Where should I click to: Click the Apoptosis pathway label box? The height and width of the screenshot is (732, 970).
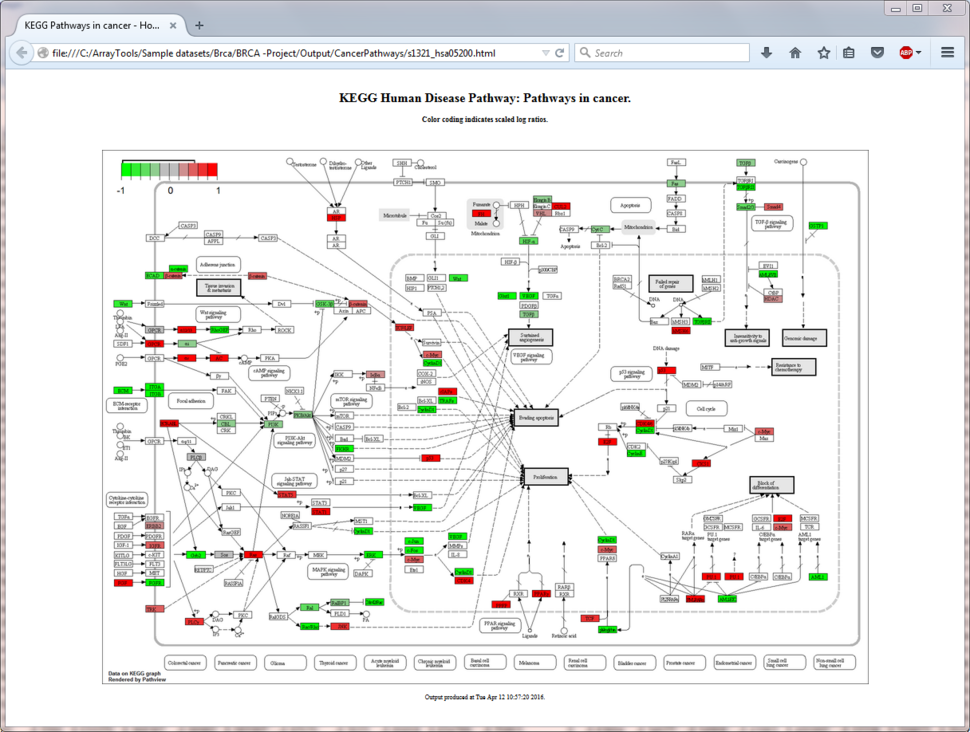click(x=630, y=205)
